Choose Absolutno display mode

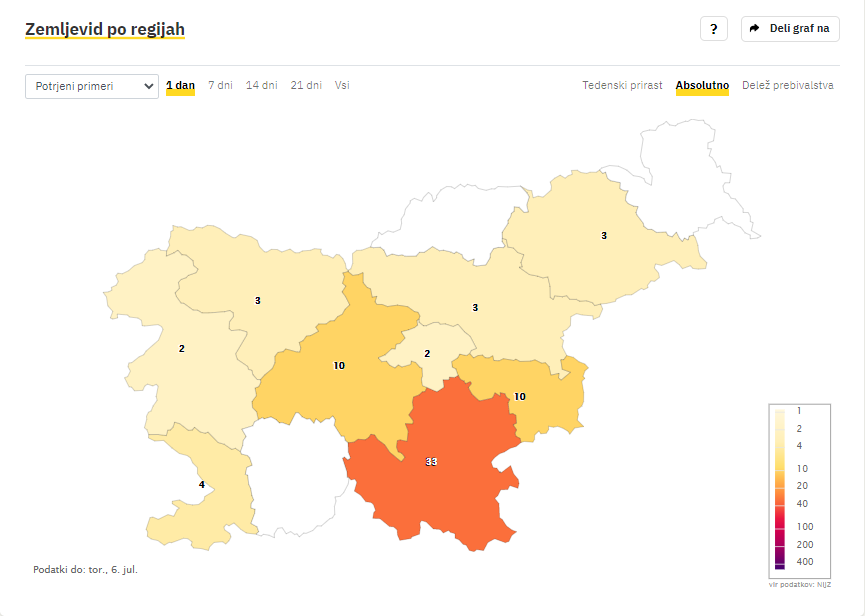pyautogui.click(x=702, y=85)
